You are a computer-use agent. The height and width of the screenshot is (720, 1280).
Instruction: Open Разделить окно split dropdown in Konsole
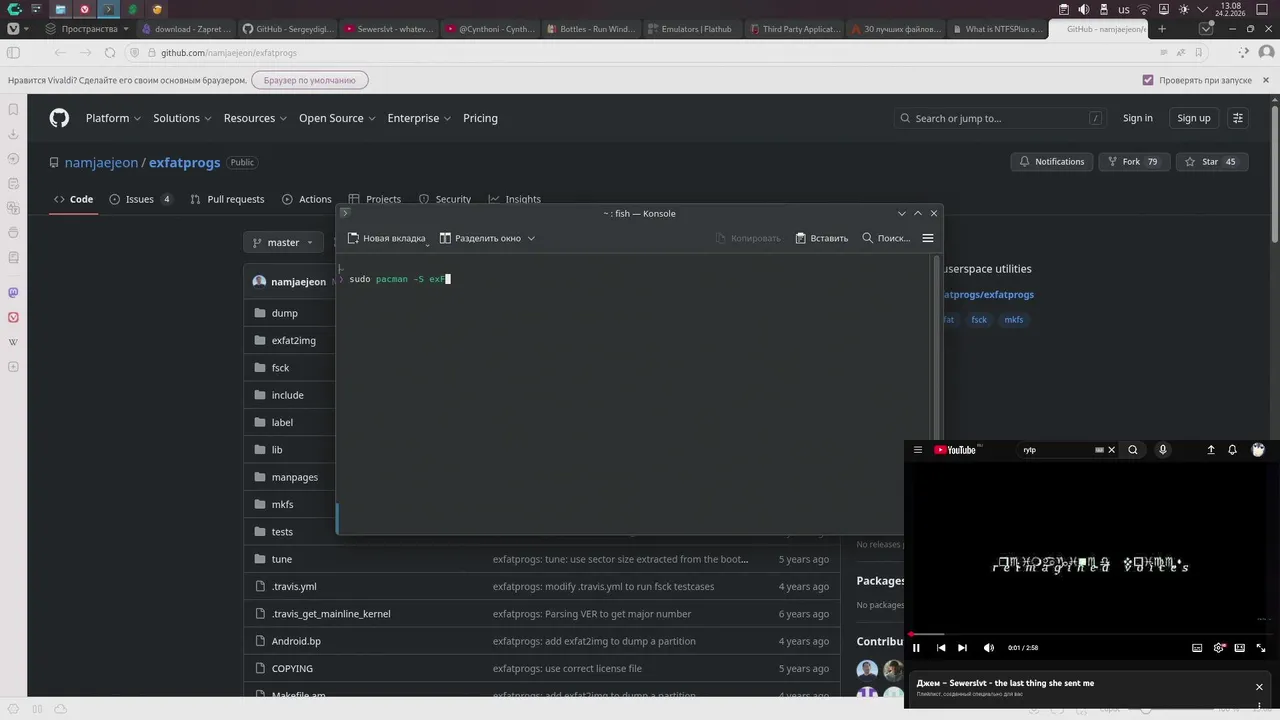(487, 238)
